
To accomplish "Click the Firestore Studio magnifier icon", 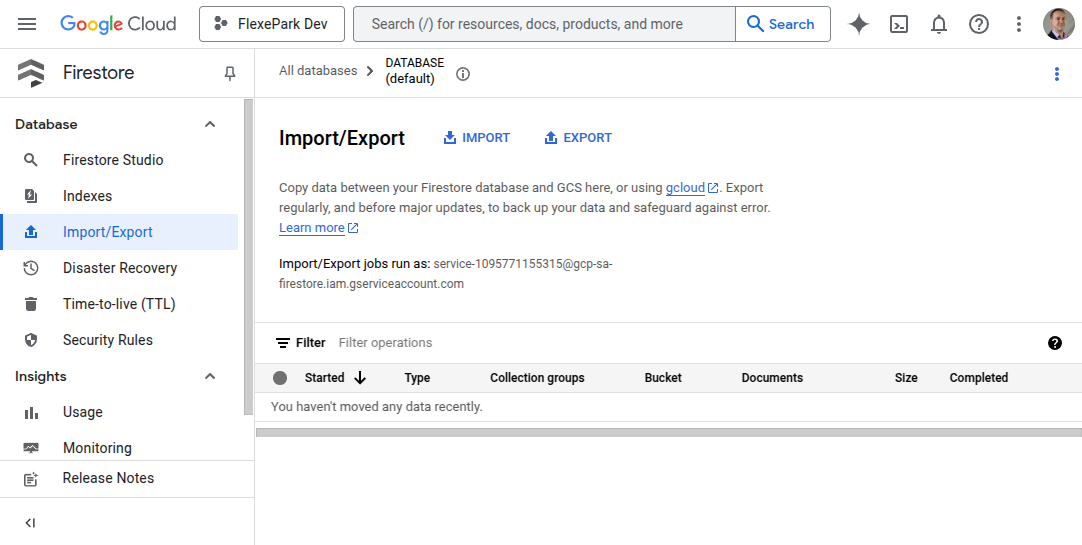I will pos(30,160).
